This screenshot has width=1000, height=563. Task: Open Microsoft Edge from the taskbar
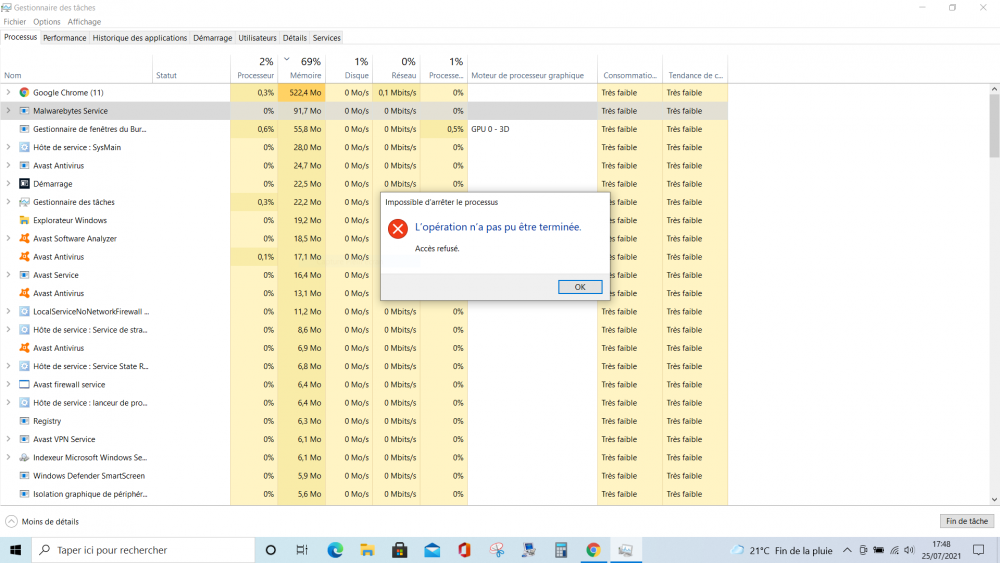[335, 550]
